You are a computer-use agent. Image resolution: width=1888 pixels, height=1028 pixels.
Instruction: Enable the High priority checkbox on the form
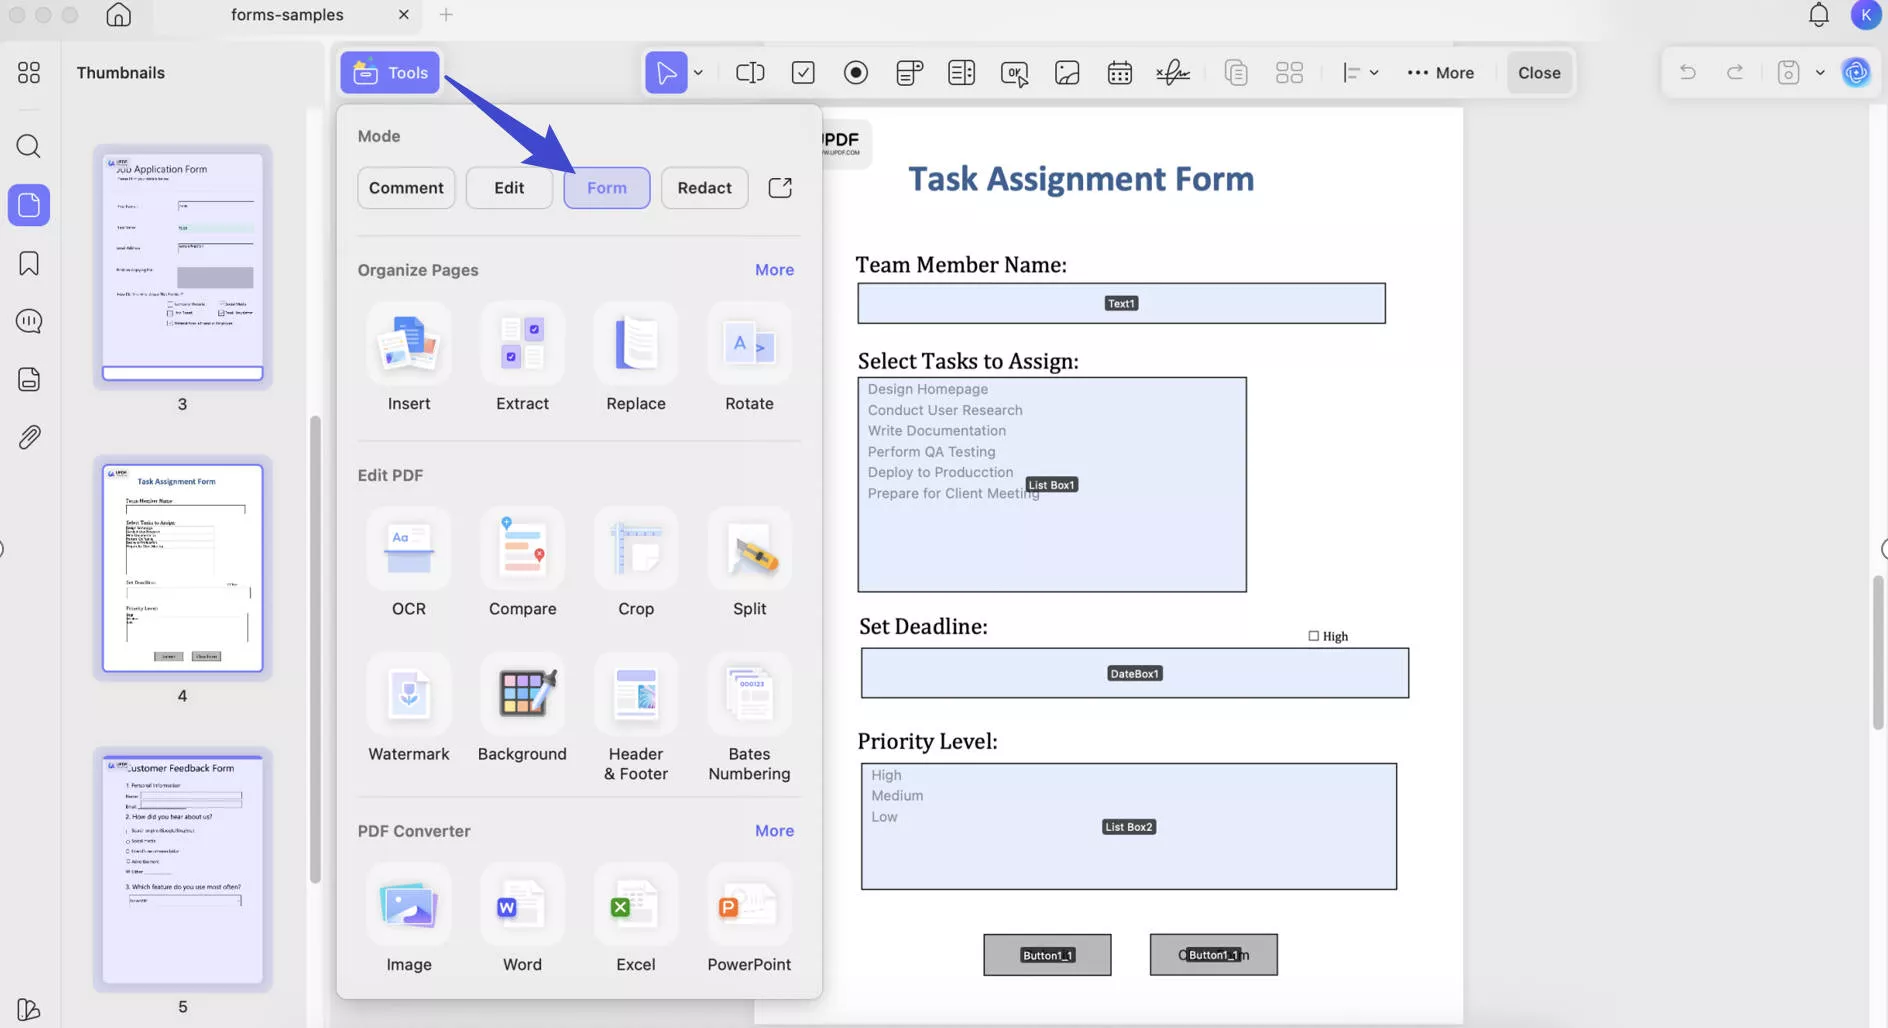(1312, 635)
